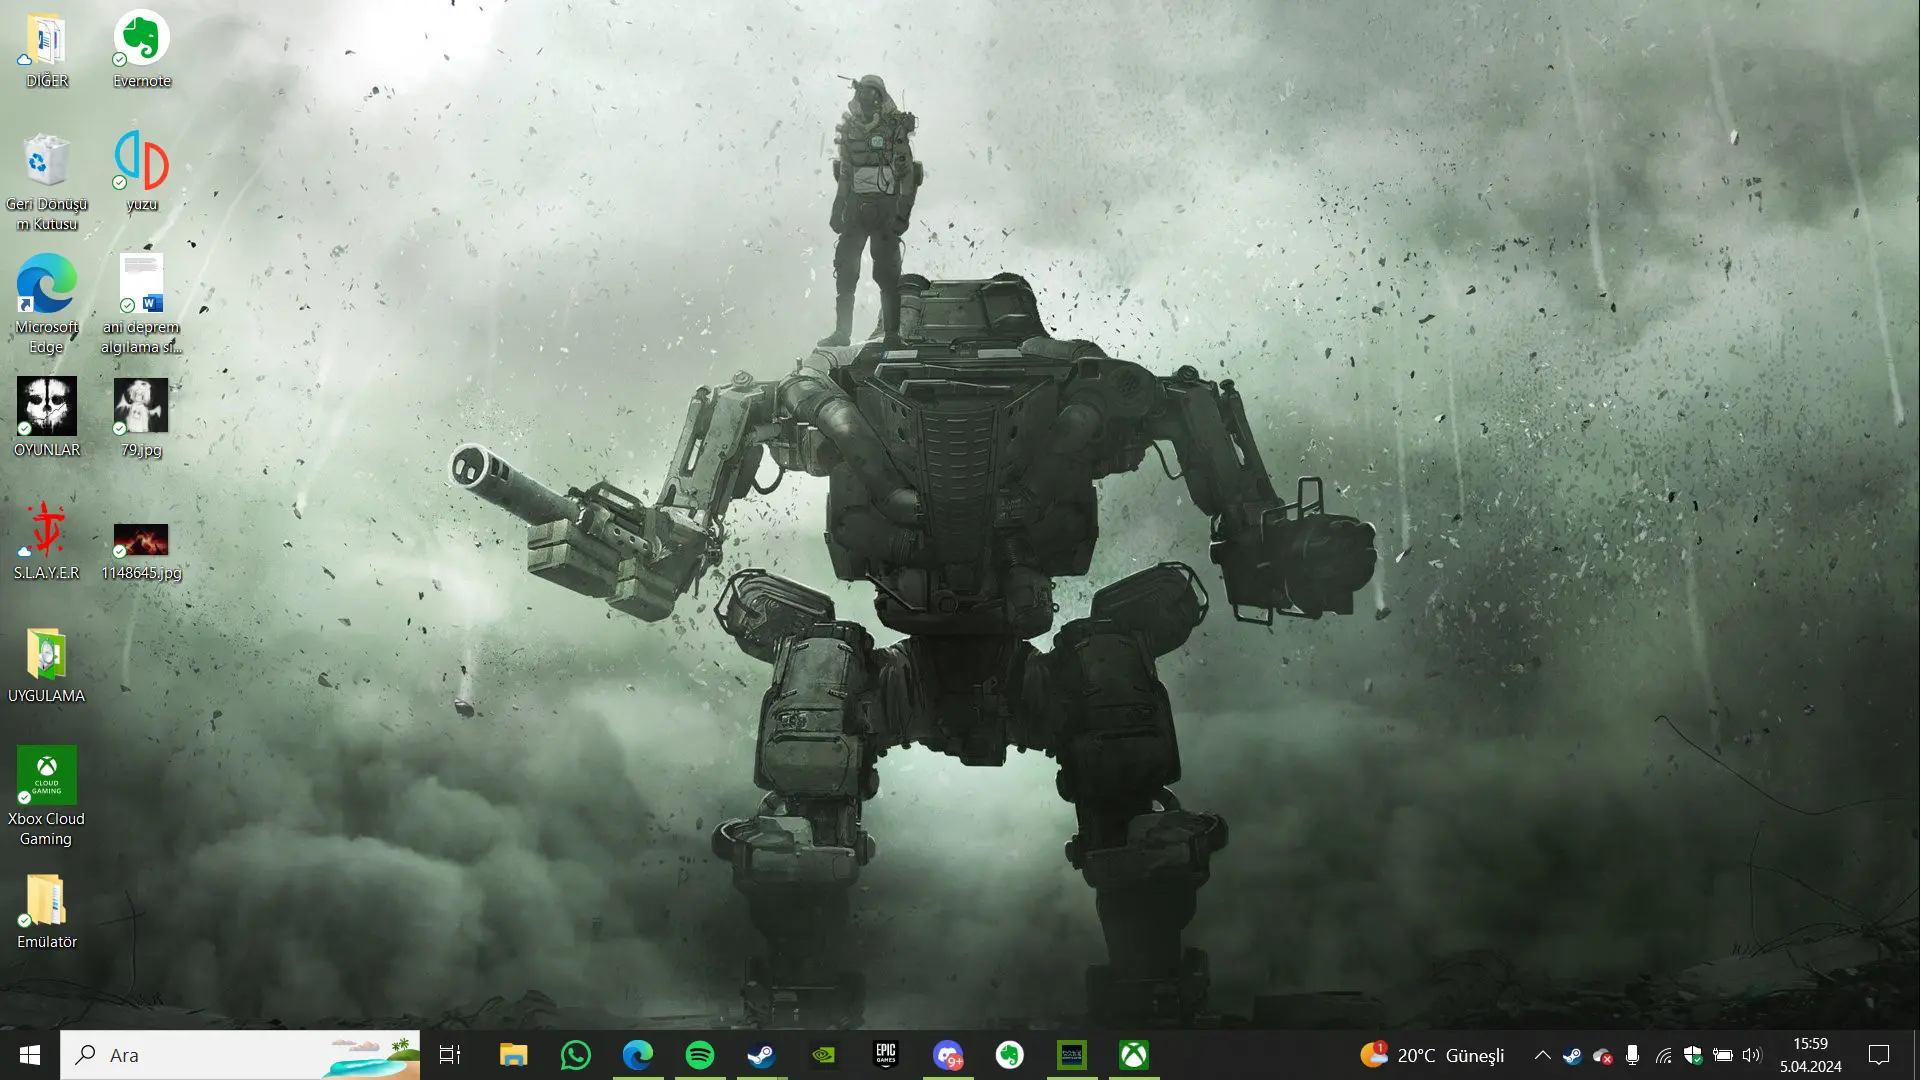Select the DİĞER folder on desktop
Screen dimensions: 1920x1080
tap(46, 50)
